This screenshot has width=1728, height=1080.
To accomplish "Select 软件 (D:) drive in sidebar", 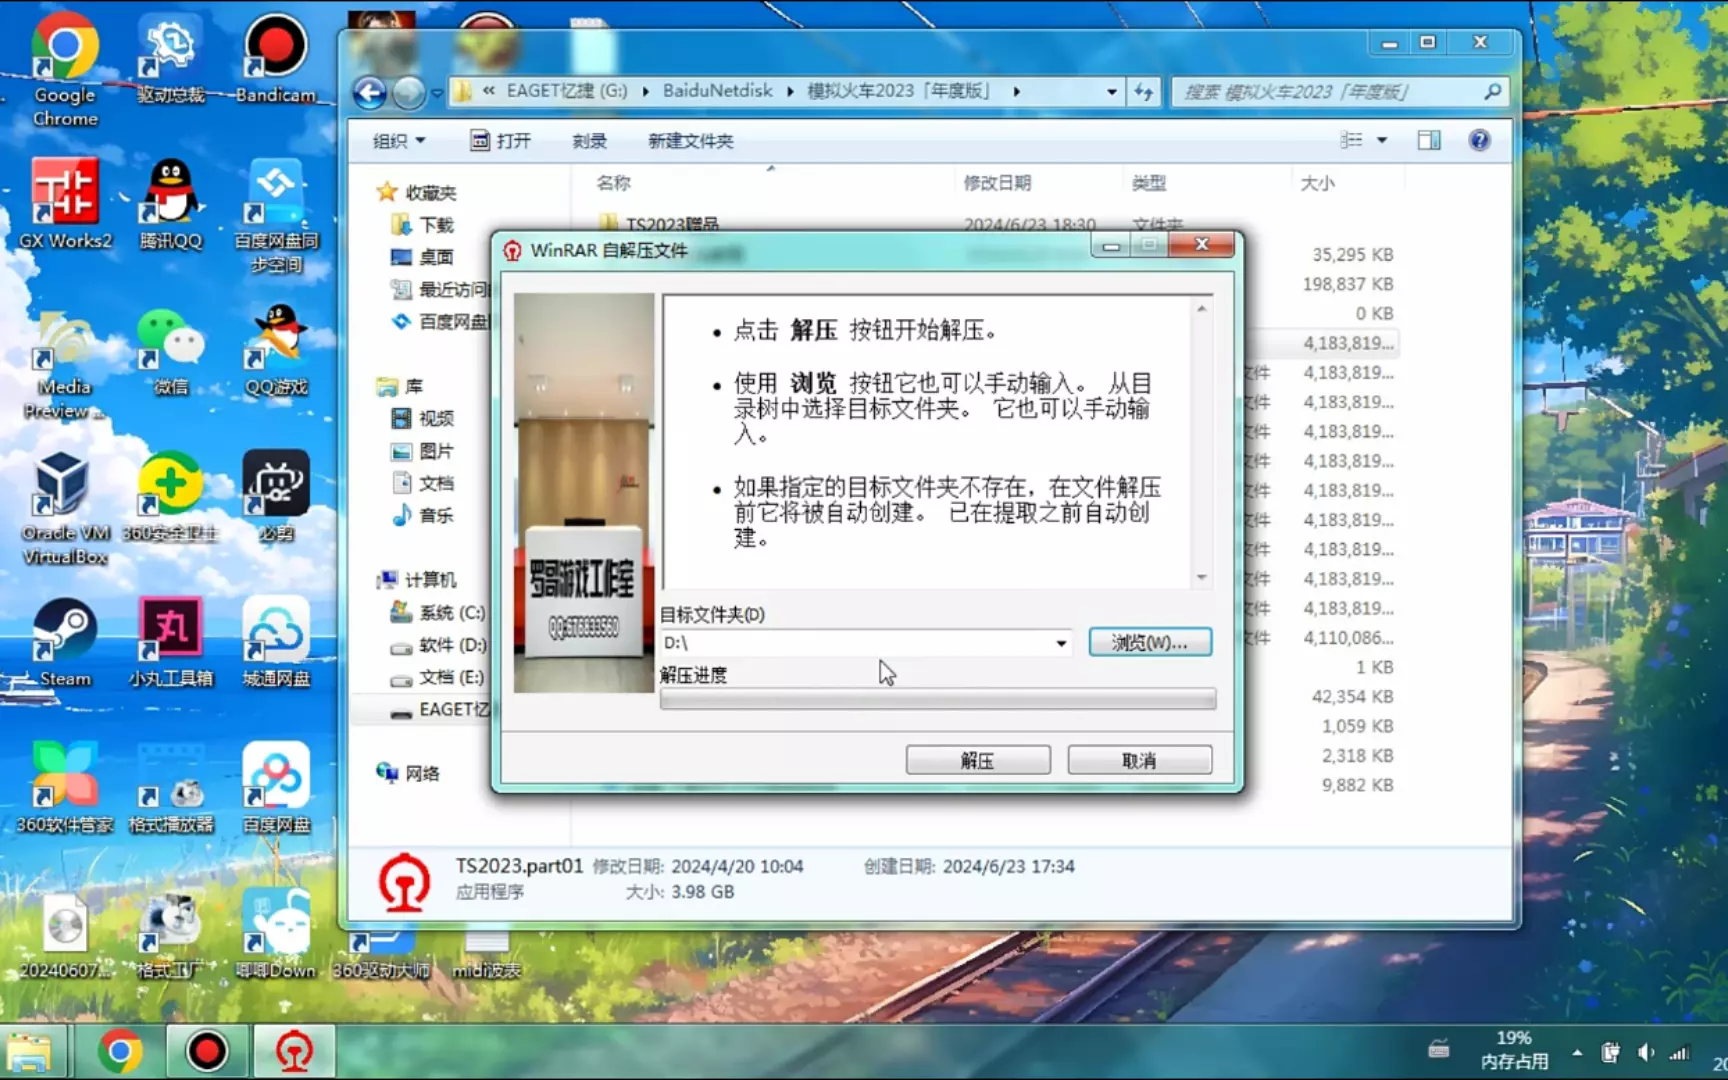I will [439, 645].
